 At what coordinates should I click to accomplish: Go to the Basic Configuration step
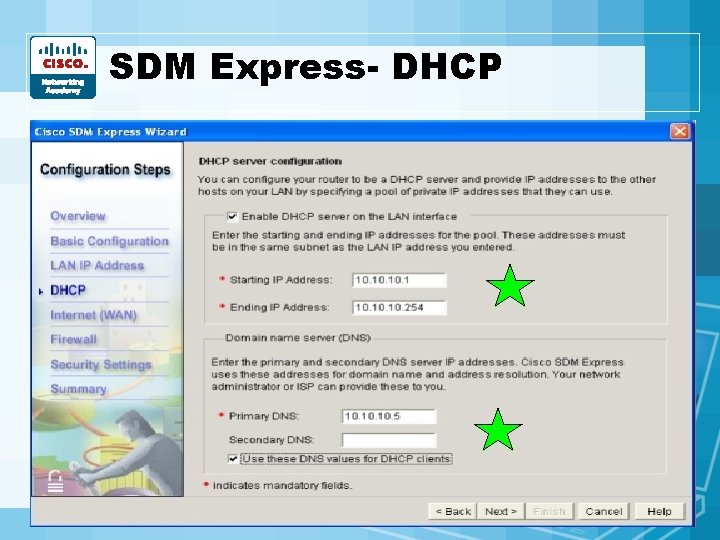click(109, 241)
